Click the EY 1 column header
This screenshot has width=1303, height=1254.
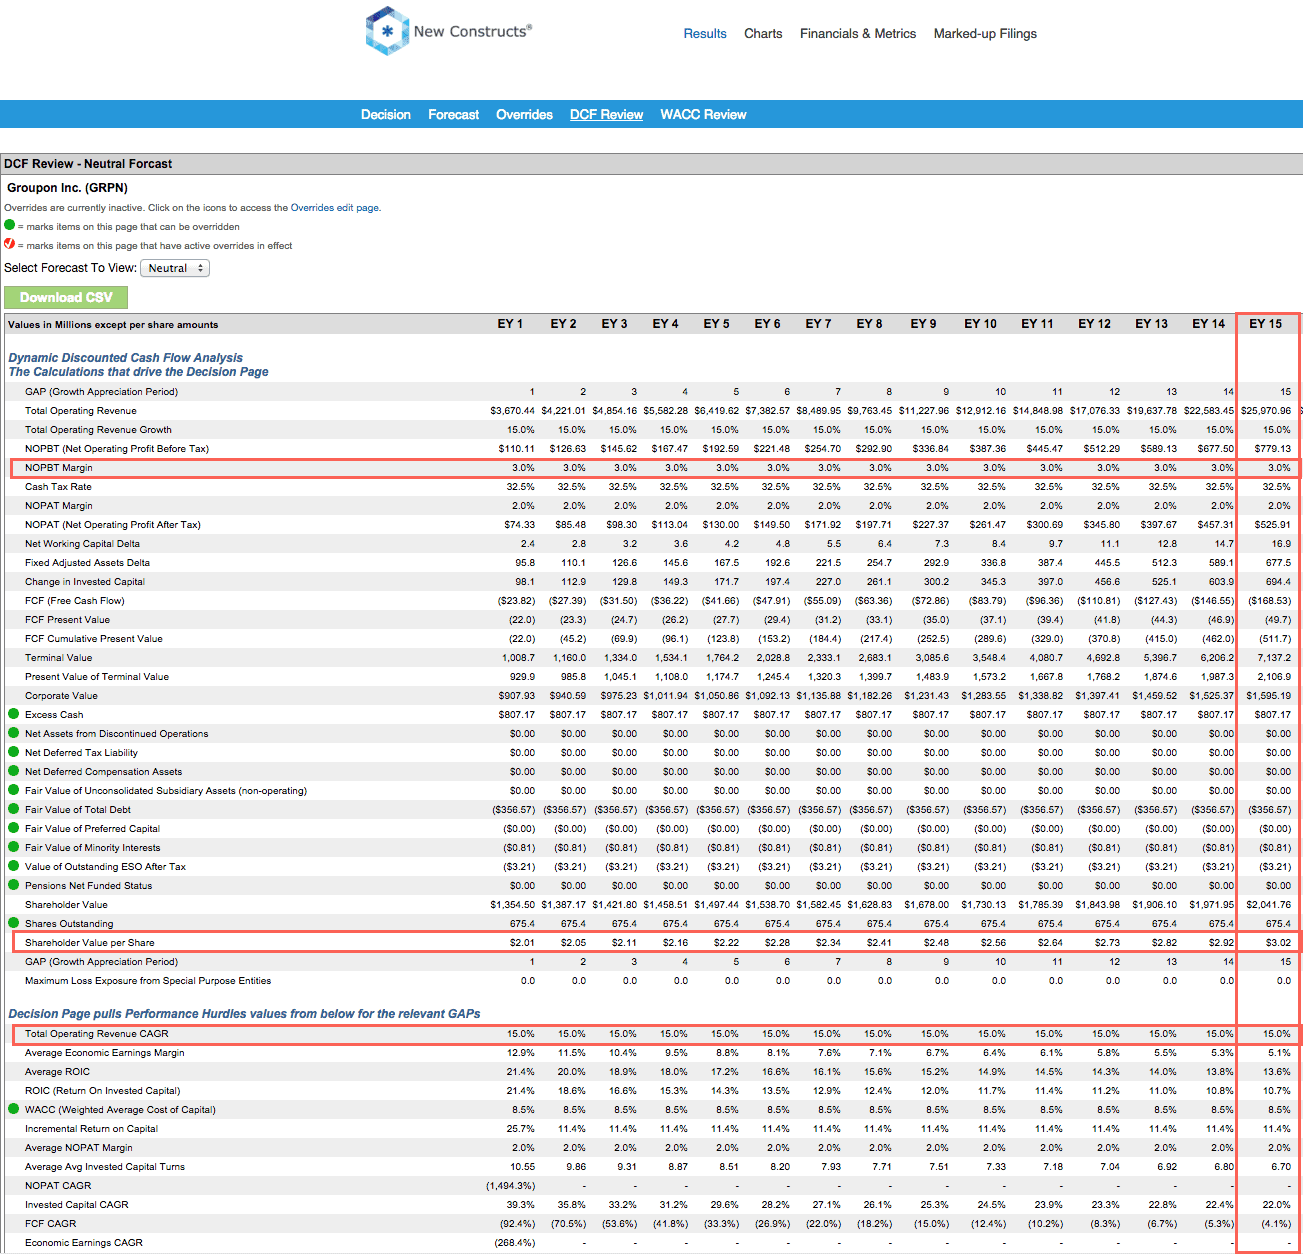click(x=510, y=324)
